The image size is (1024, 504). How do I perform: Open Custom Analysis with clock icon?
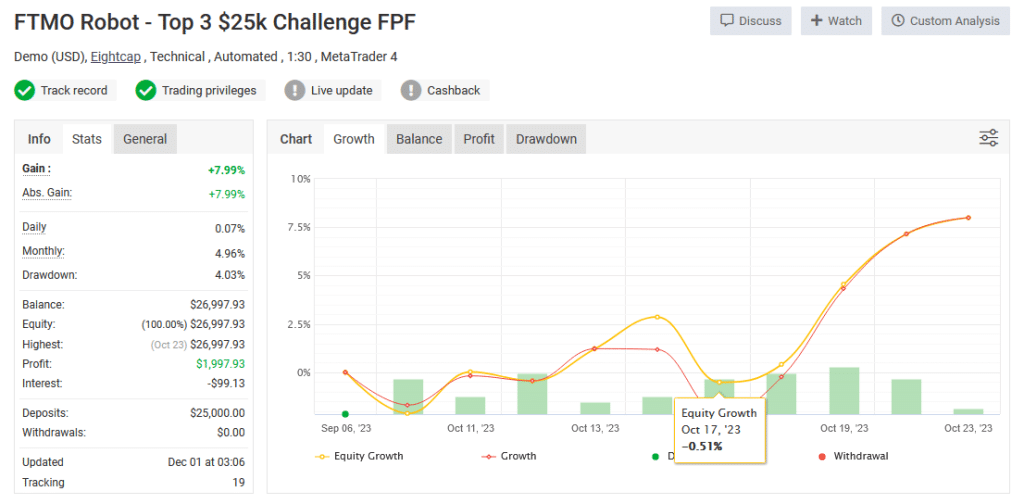(x=945, y=21)
